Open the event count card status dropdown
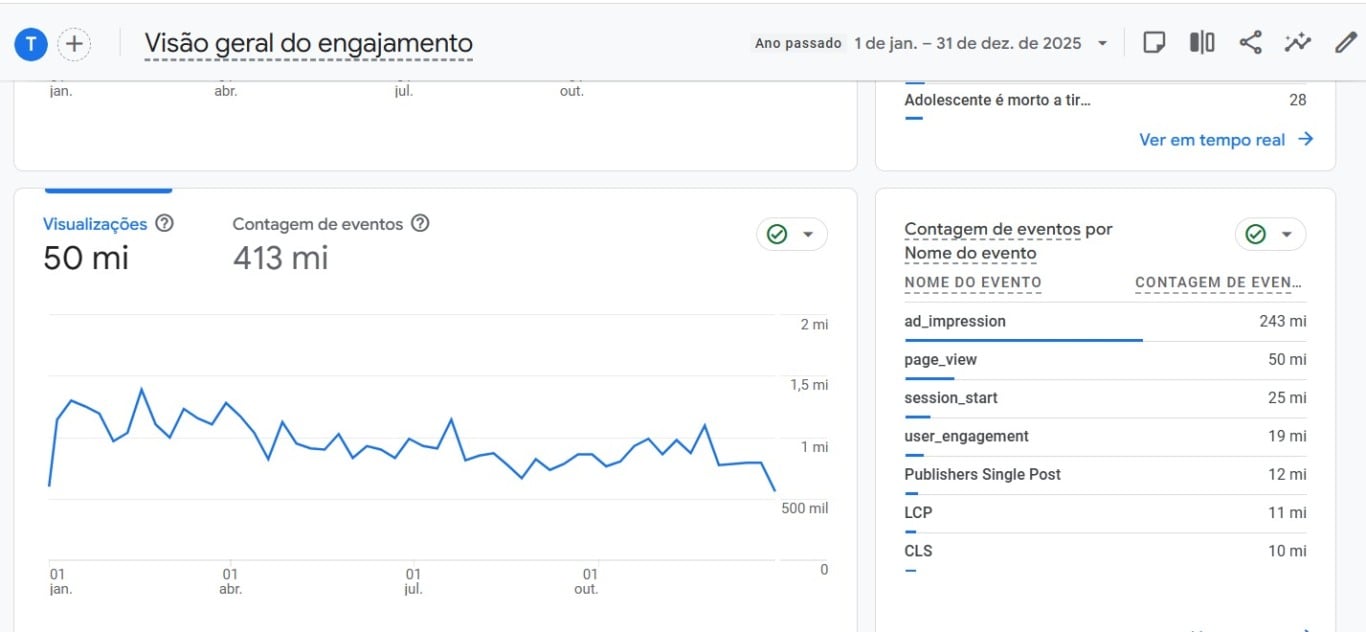The width and height of the screenshot is (1366, 632). pyautogui.click(x=1270, y=234)
